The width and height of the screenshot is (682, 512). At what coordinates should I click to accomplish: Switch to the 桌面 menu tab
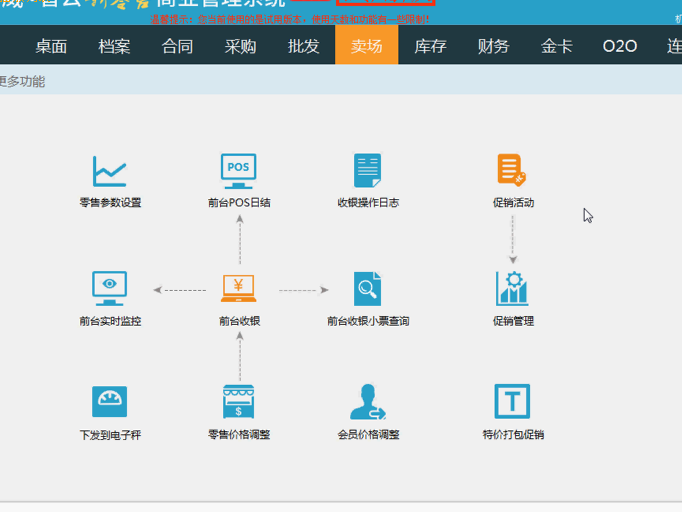(51, 46)
